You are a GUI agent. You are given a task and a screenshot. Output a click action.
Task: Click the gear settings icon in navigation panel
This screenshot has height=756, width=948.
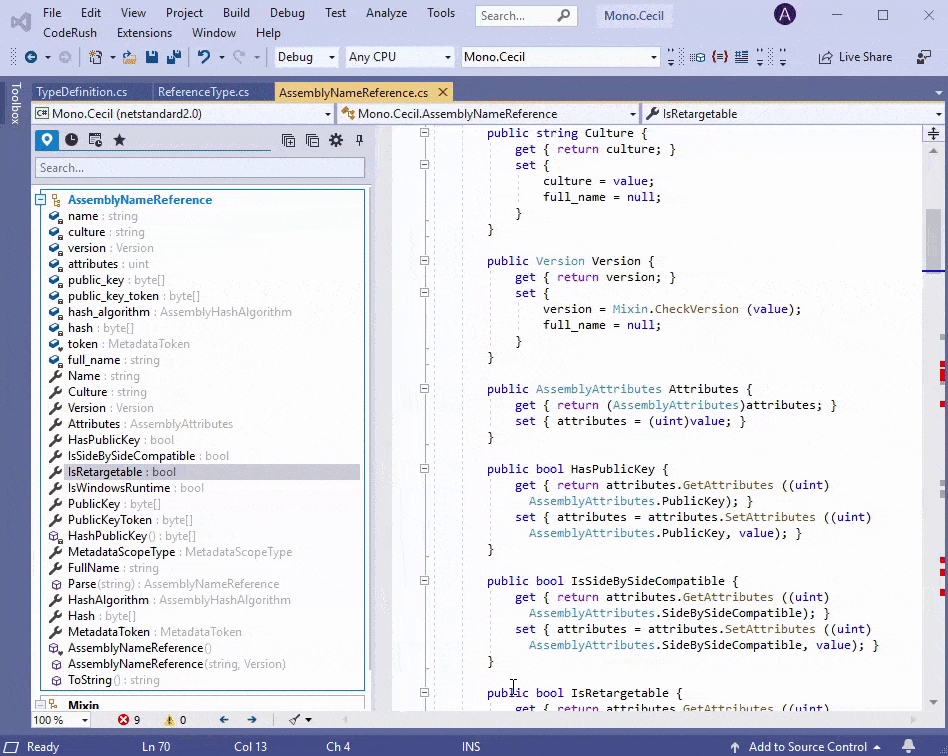(x=336, y=141)
